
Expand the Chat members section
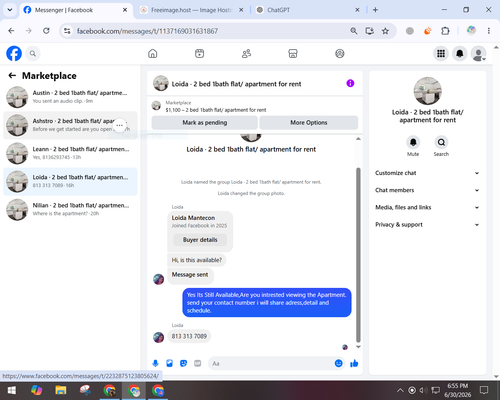[427, 190]
